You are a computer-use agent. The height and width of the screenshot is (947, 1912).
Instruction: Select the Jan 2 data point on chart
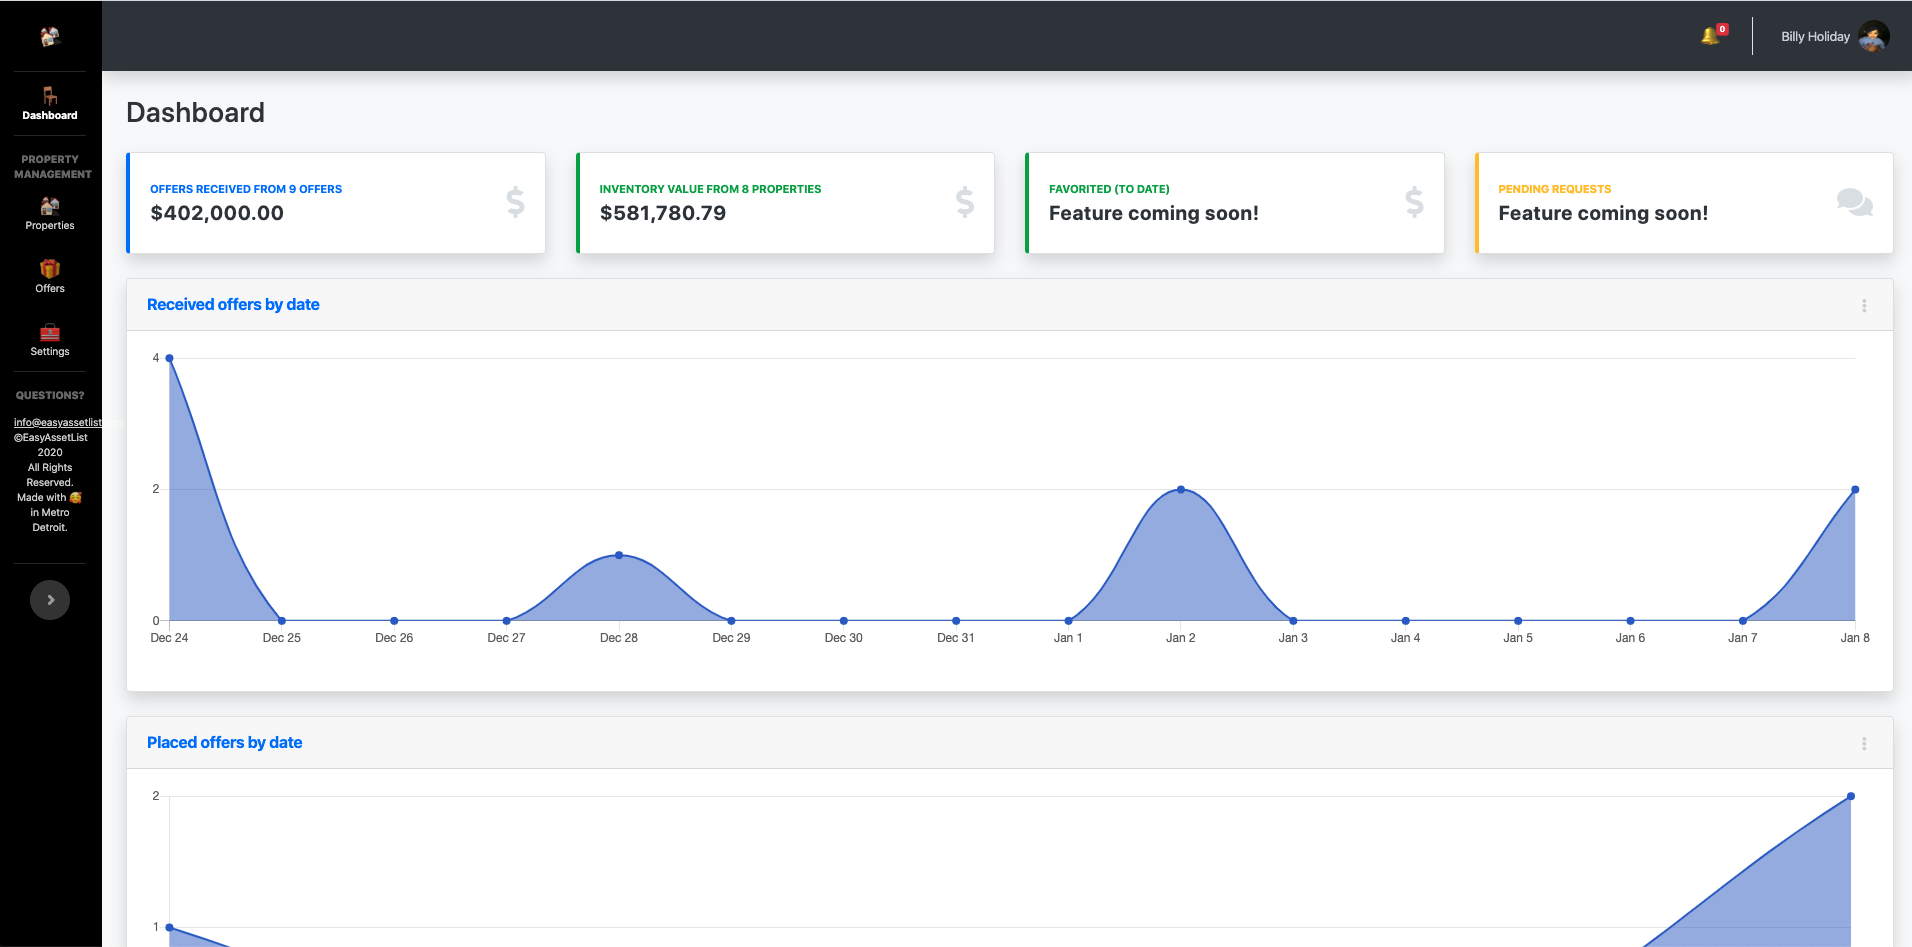1181,489
